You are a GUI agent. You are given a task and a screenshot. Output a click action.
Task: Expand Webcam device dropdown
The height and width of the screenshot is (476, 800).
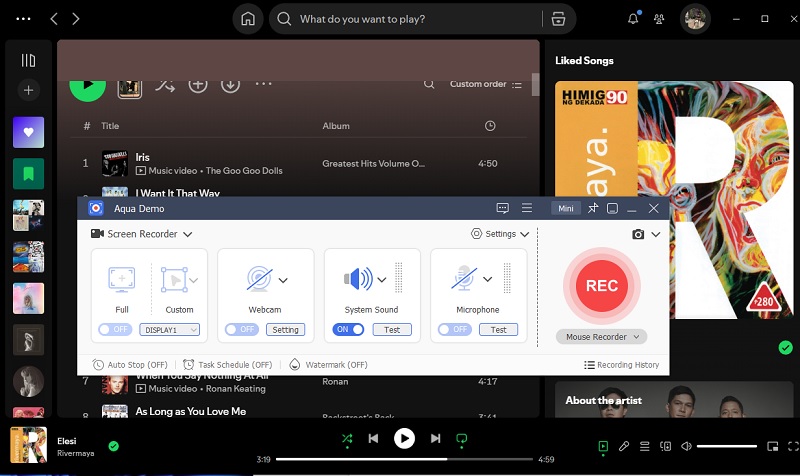283,280
